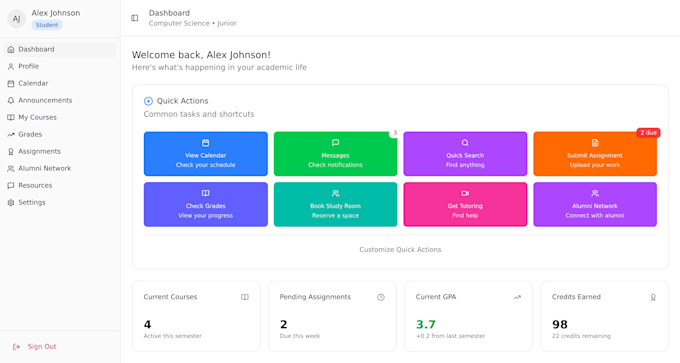This screenshot has width=680, height=363.
Task: Click the Resources chat icon
Action: pyautogui.click(x=11, y=185)
